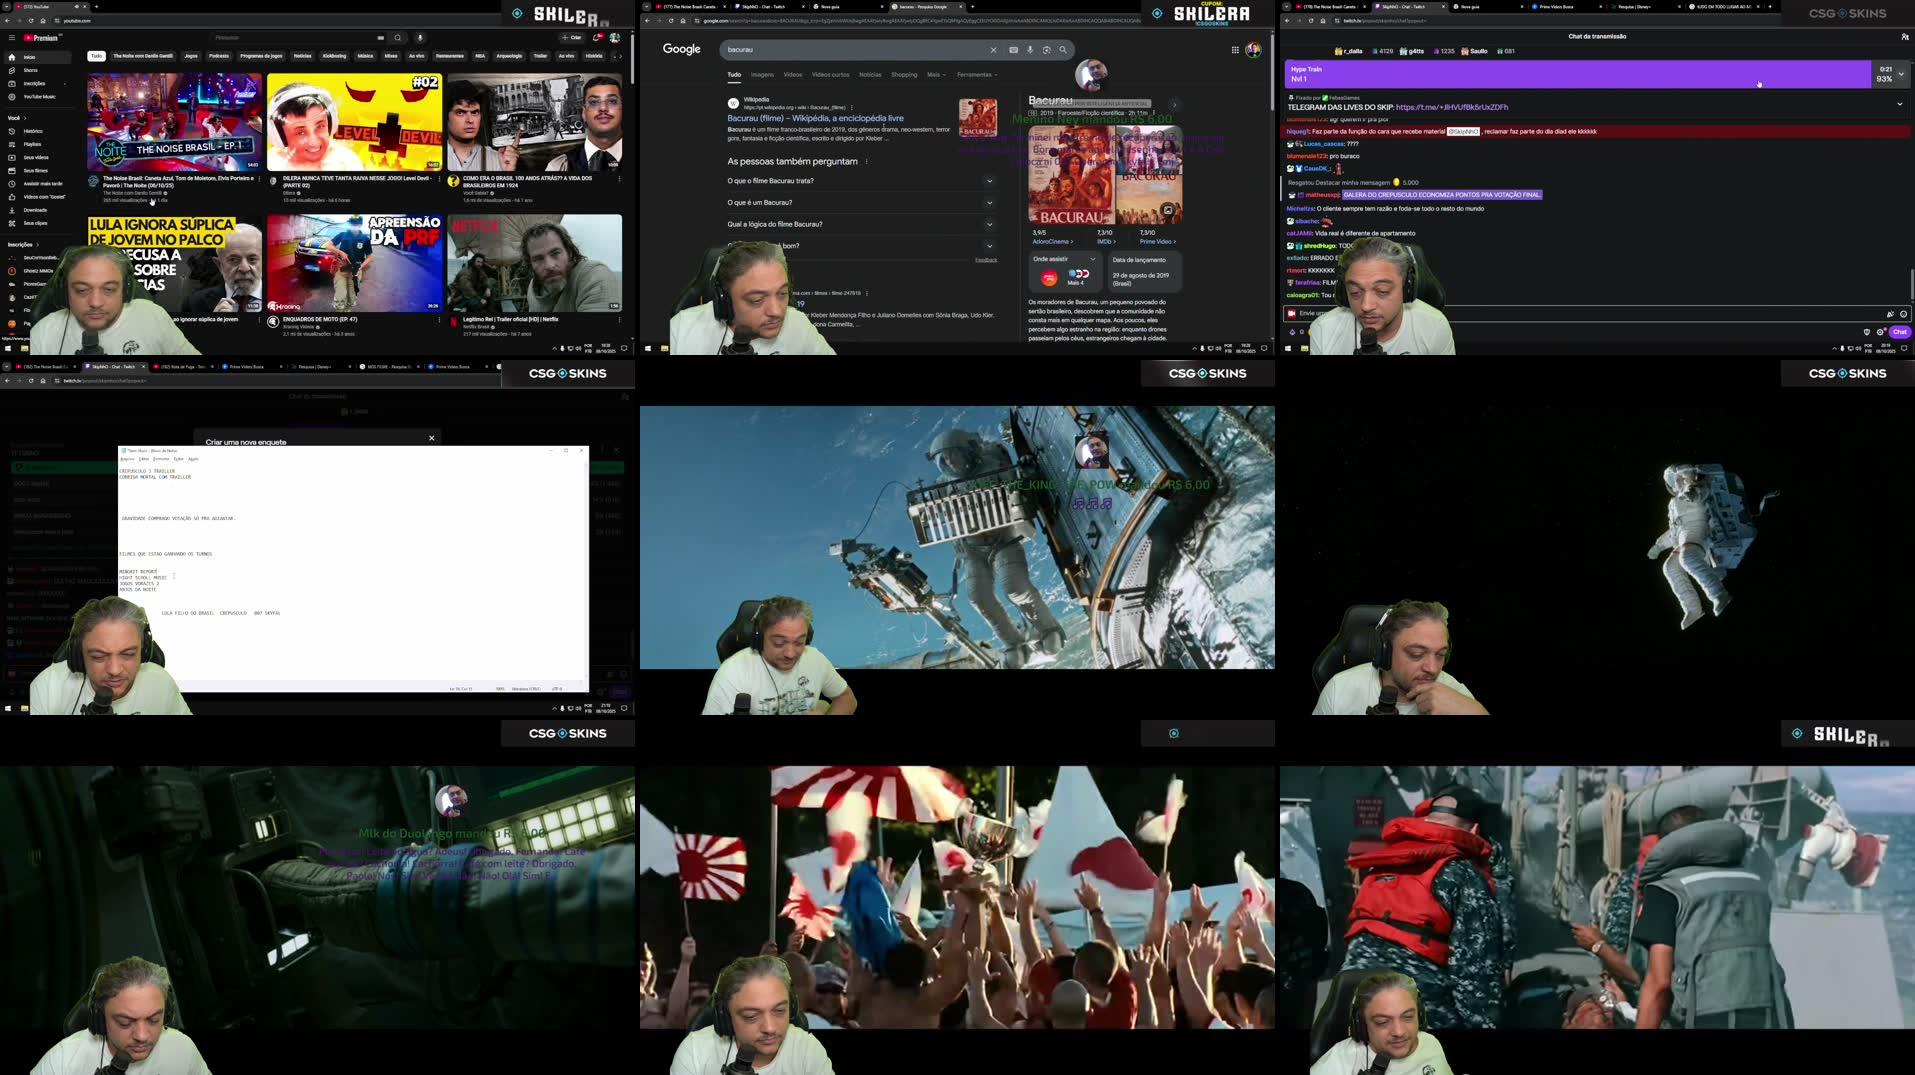
Task: Click Google's search by image camera icon
Action: coord(1046,50)
